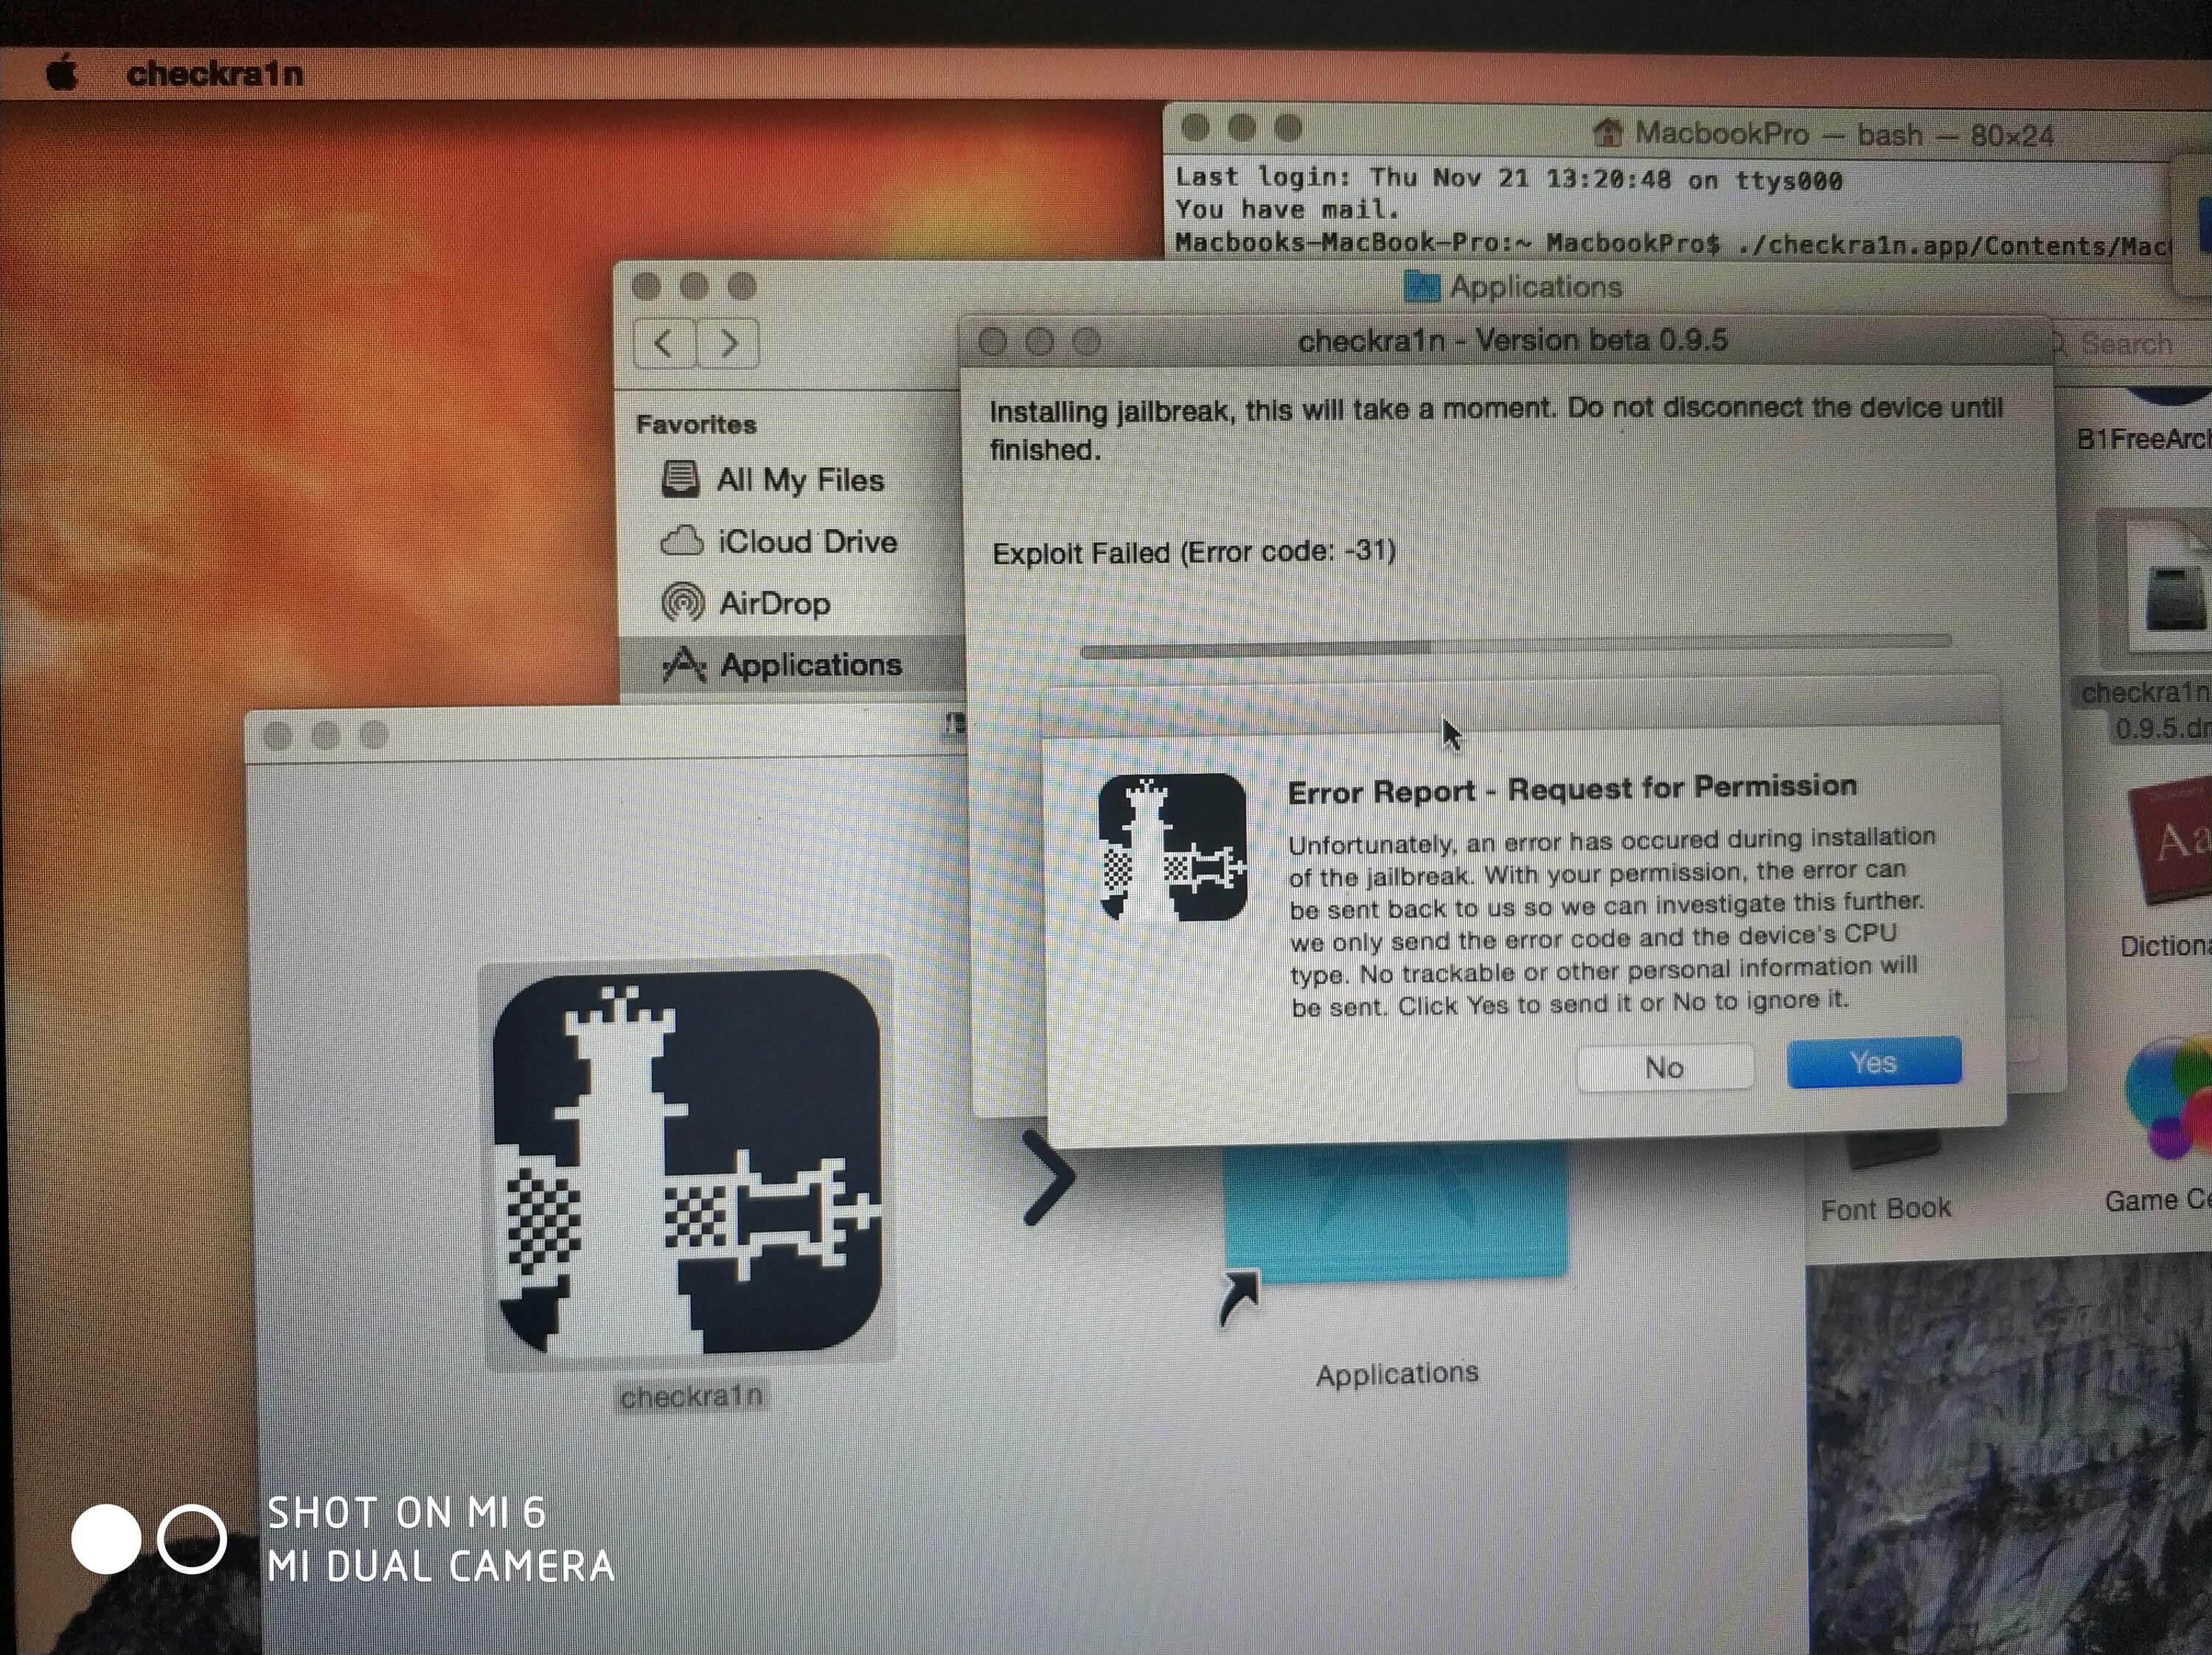Click No to ignore the error report

pyautogui.click(x=1664, y=1067)
